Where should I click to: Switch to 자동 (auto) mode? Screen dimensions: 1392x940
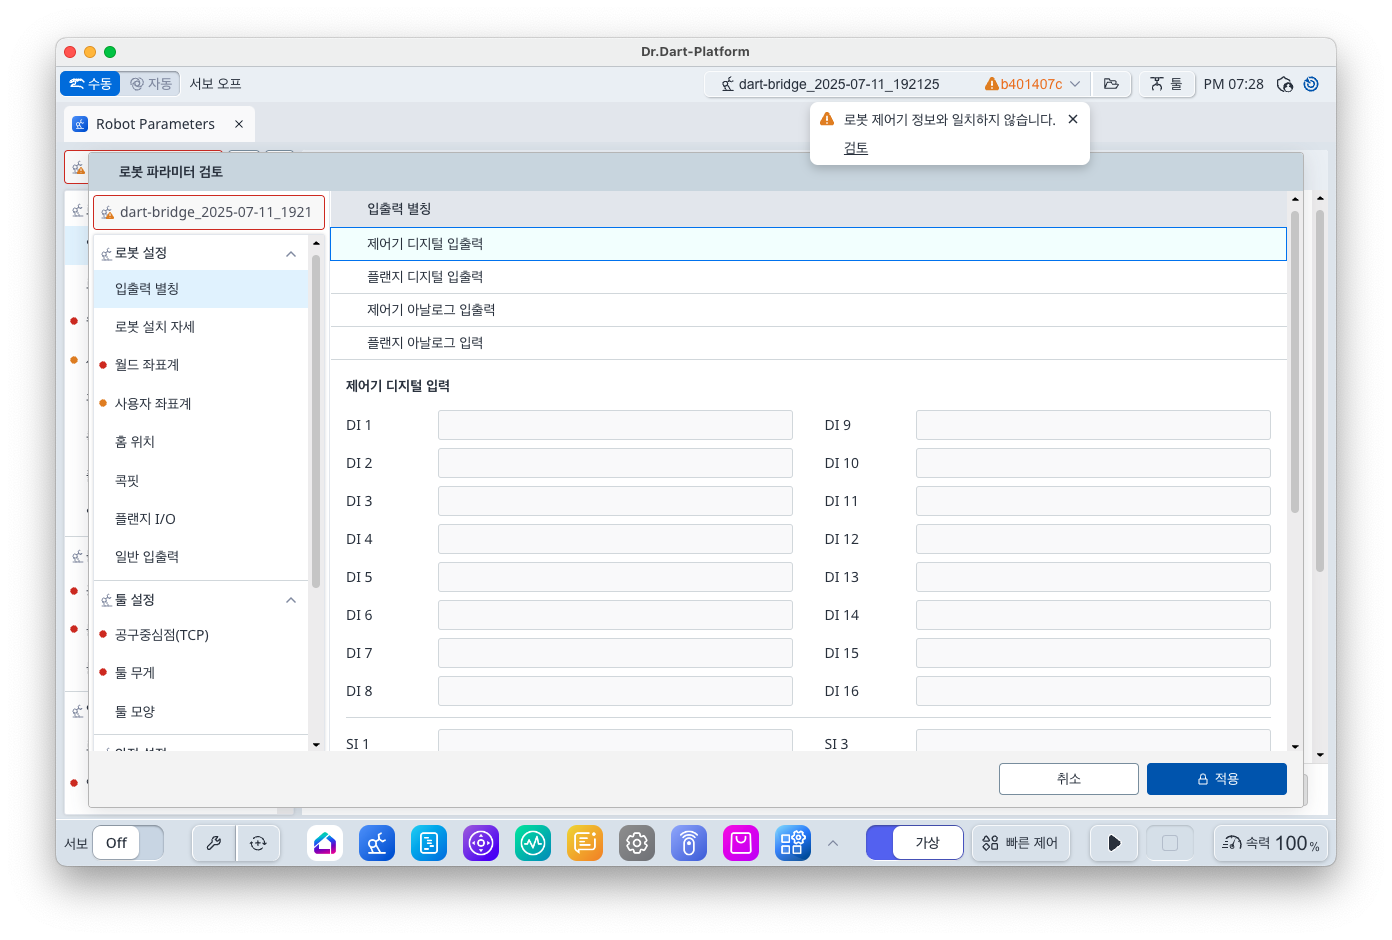pyautogui.click(x=151, y=84)
